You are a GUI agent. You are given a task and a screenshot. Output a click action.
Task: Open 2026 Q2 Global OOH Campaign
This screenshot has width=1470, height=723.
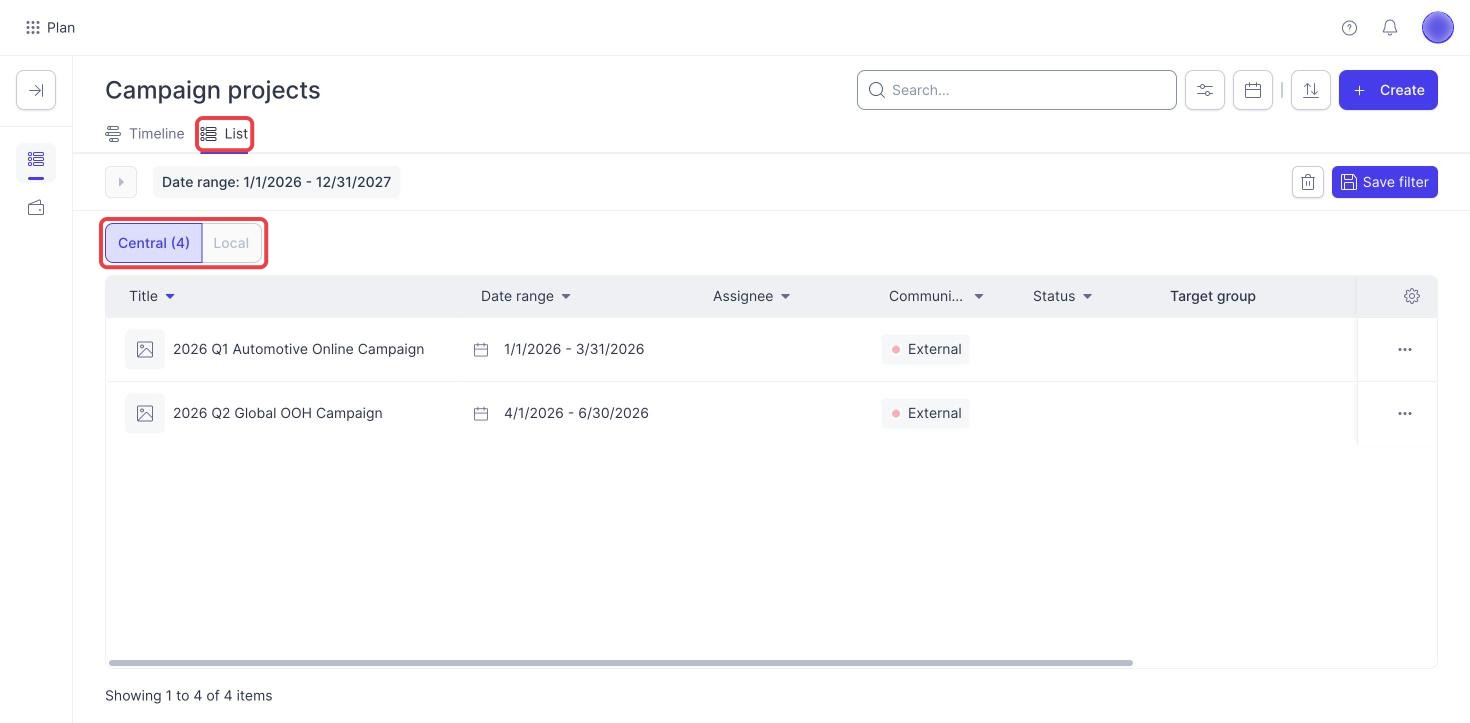click(x=277, y=413)
